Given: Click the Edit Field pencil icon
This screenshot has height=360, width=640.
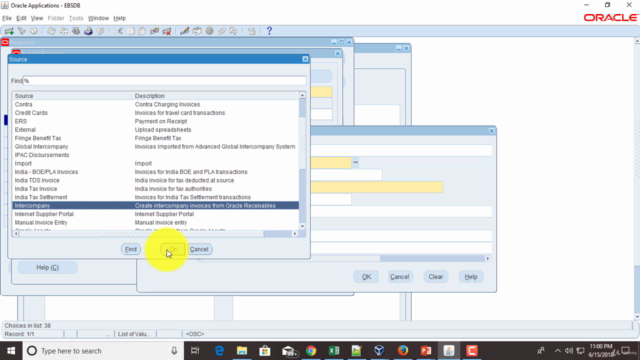Looking at the screenshot, I should (x=184, y=31).
